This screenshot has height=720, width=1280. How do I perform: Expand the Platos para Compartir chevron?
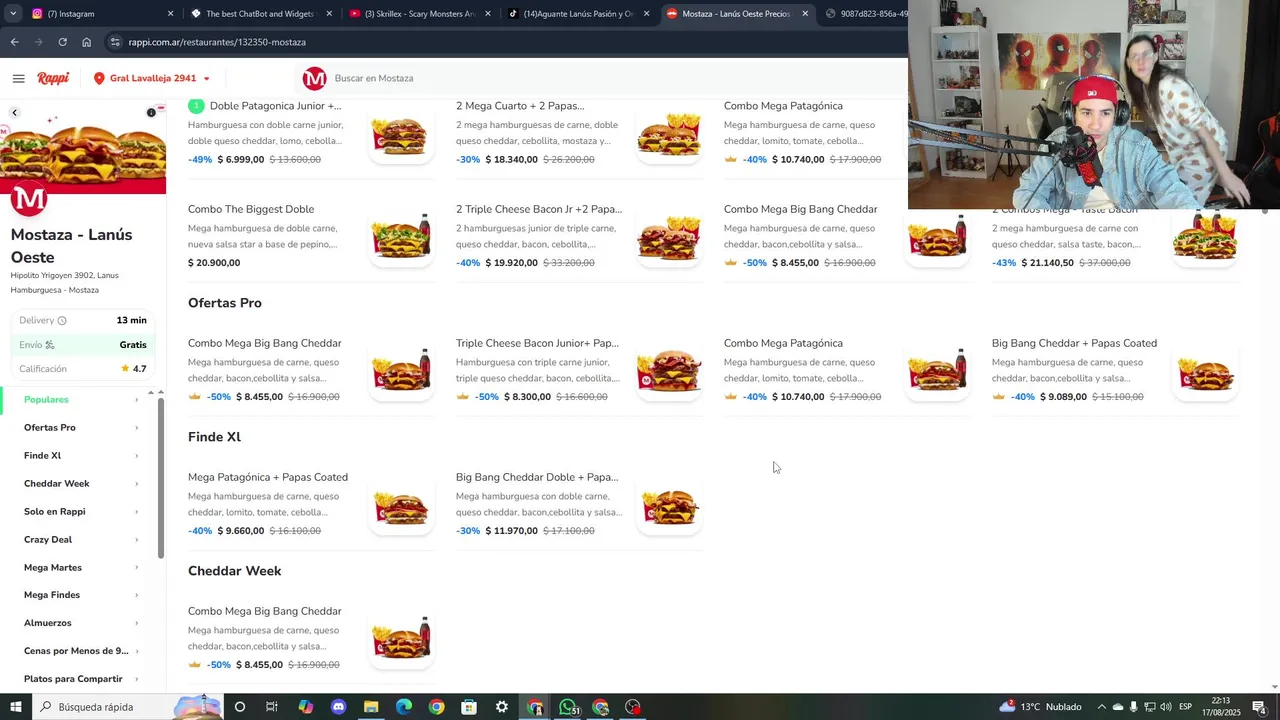(x=137, y=679)
